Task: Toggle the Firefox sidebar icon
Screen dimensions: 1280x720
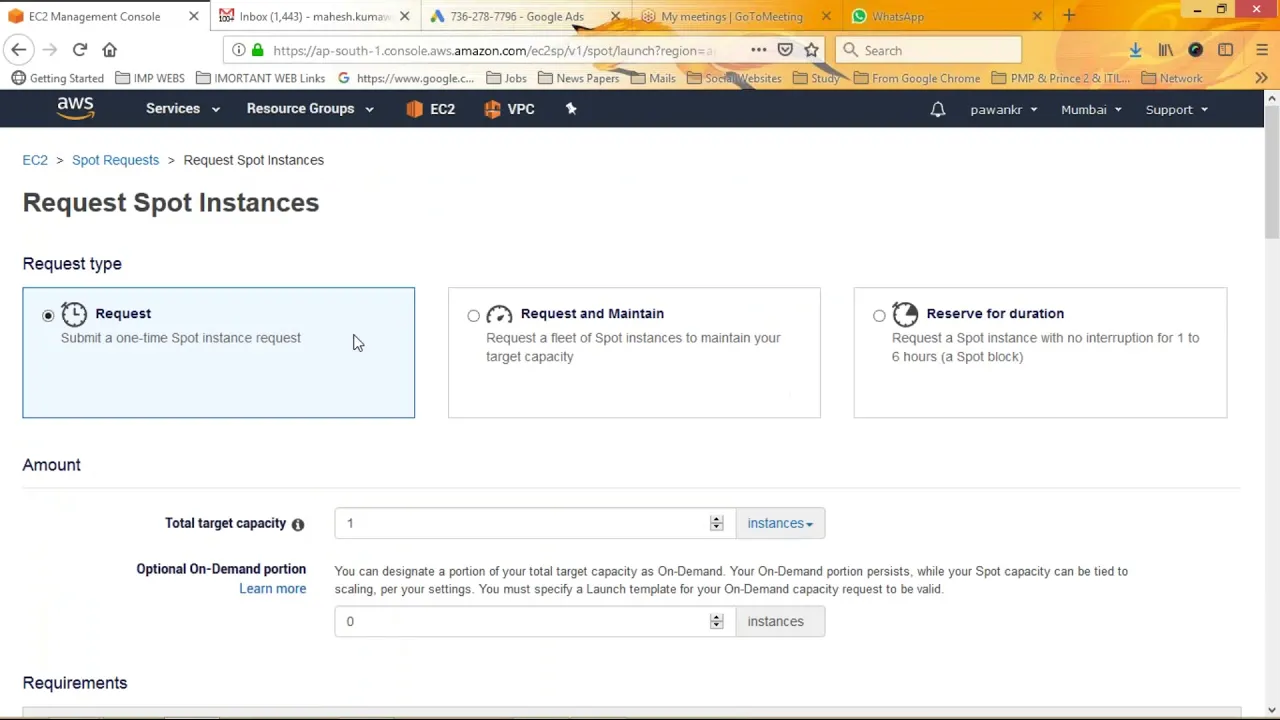Action: (1225, 50)
